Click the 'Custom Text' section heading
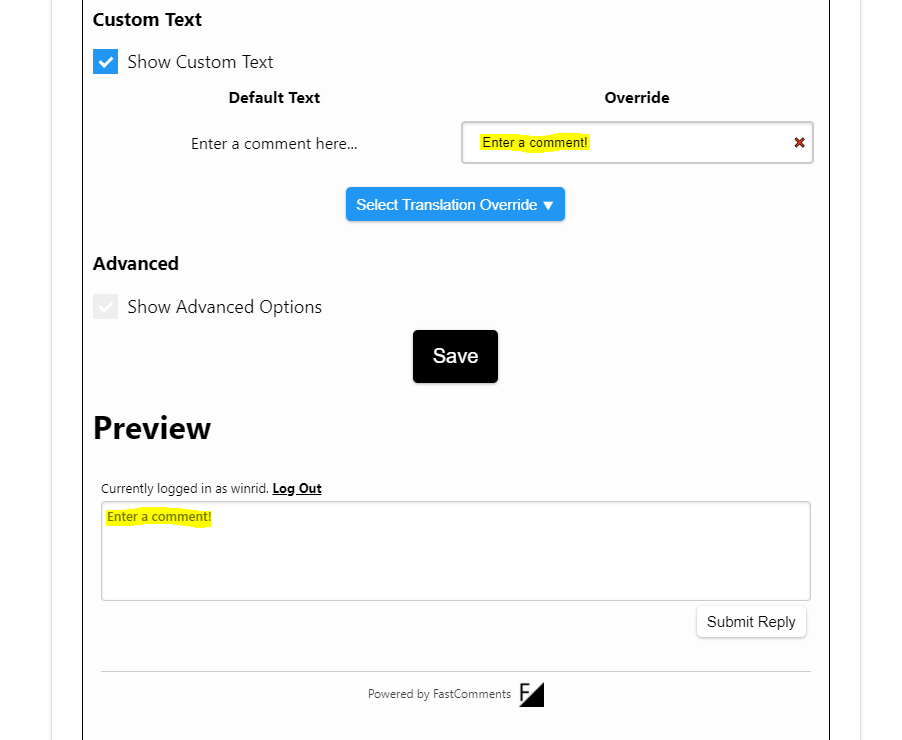The height and width of the screenshot is (740, 902). 147,20
